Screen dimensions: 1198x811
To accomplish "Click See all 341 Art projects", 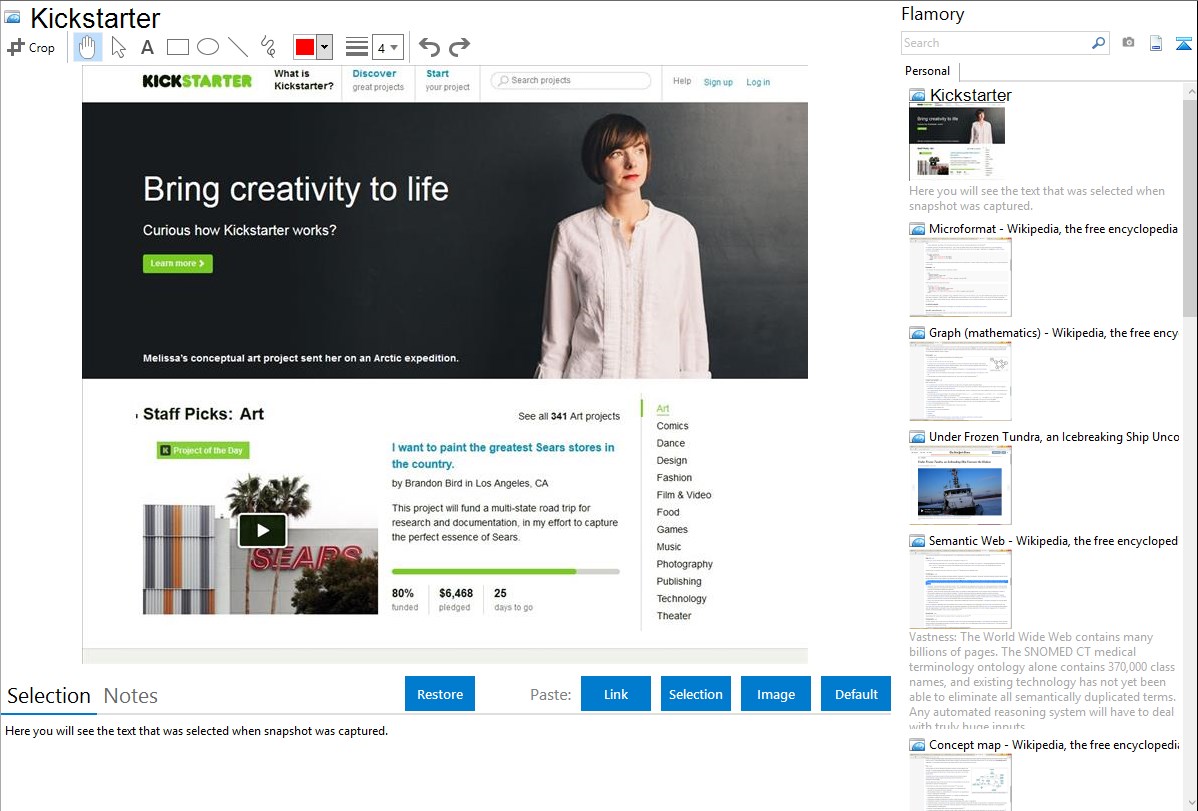I will pos(568,417).
